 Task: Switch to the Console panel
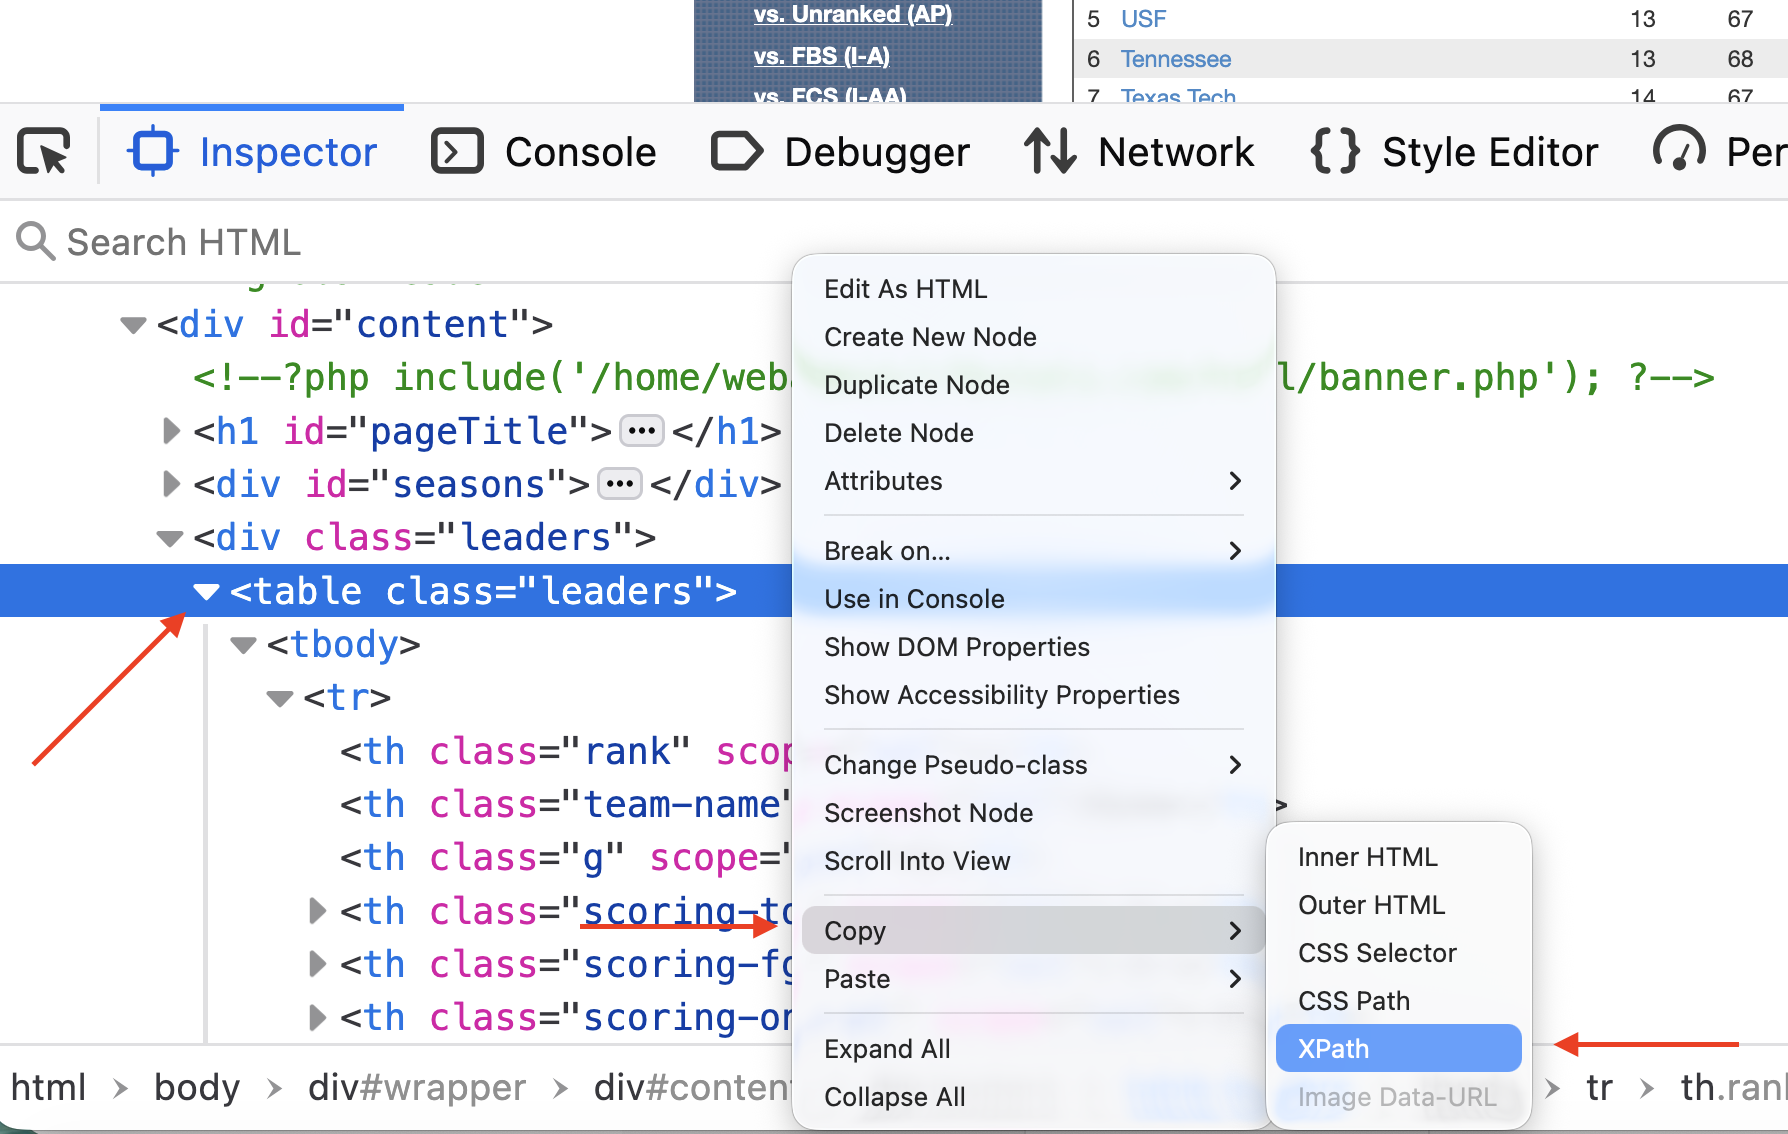coord(544,152)
